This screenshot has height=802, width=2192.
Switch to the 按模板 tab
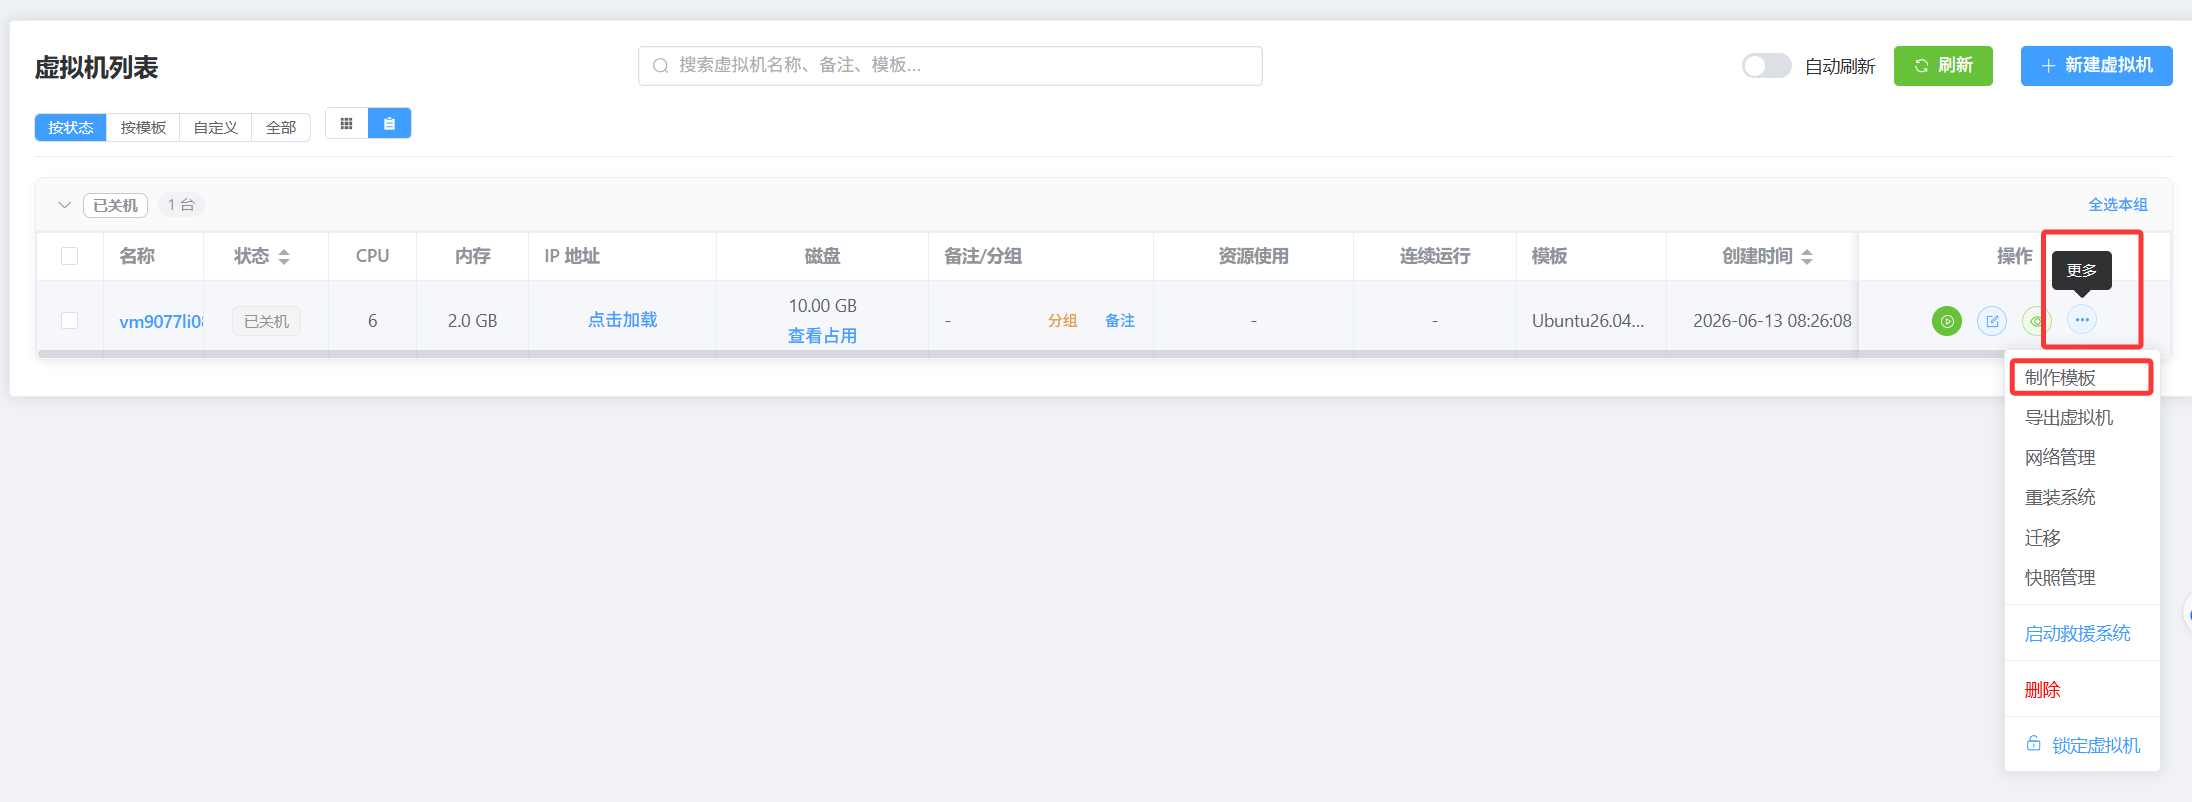143,128
